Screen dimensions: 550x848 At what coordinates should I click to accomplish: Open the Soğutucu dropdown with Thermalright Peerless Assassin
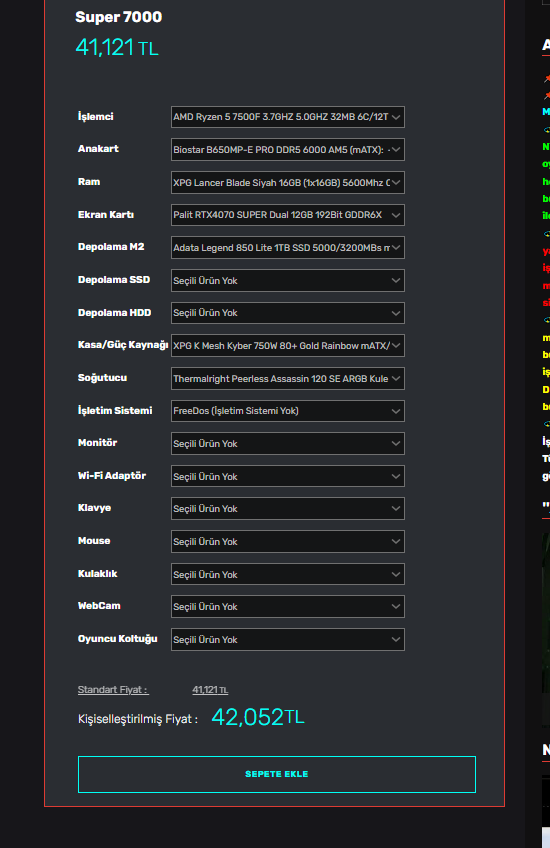288,379
